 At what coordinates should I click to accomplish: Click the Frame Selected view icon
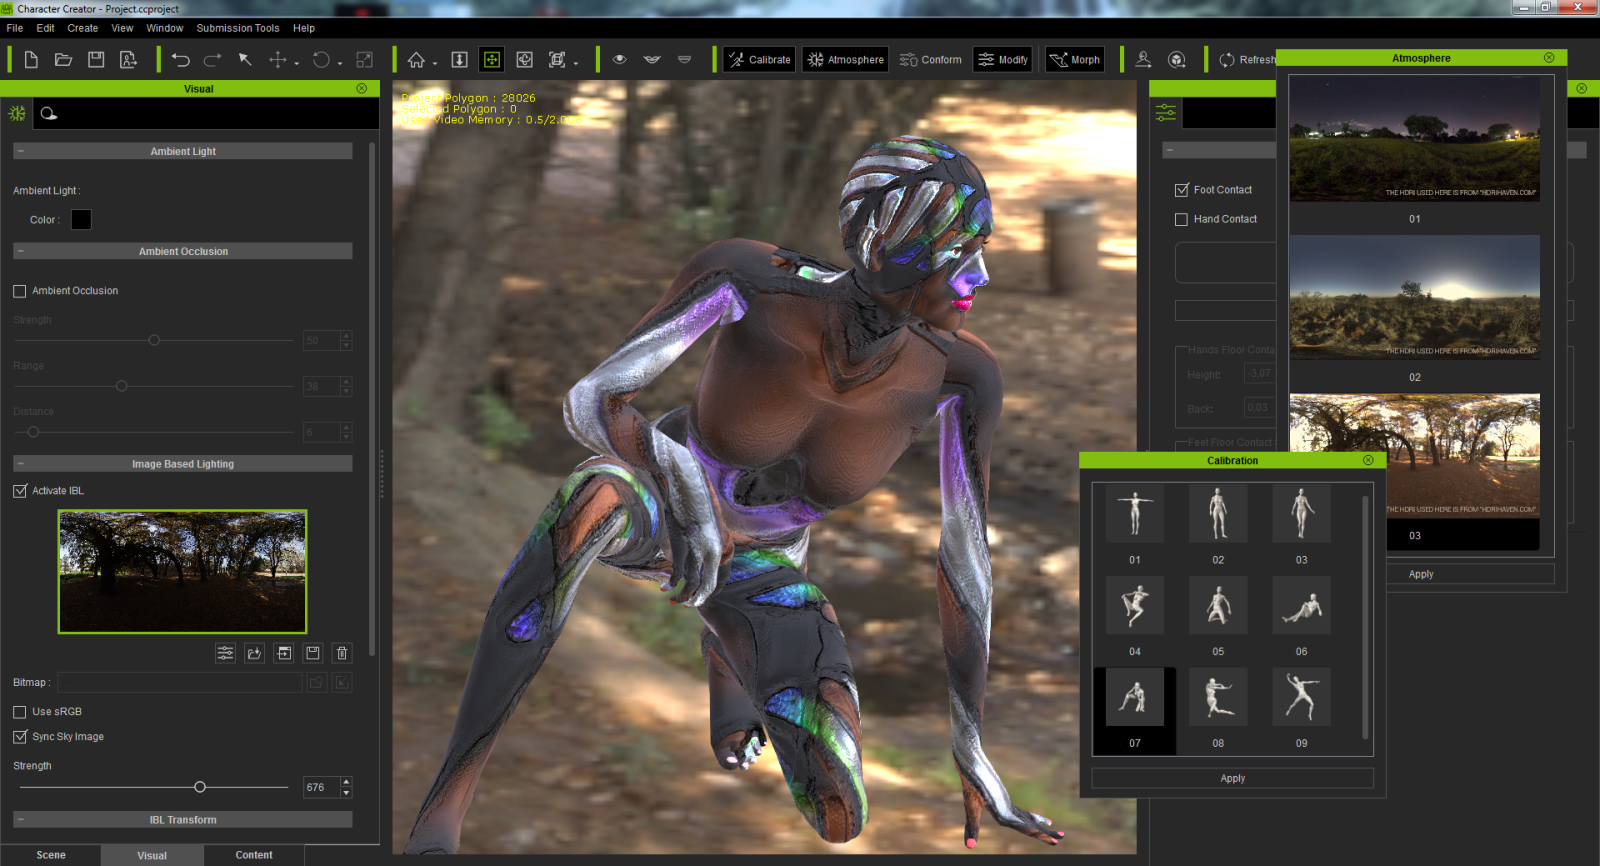tap(557, 60)
